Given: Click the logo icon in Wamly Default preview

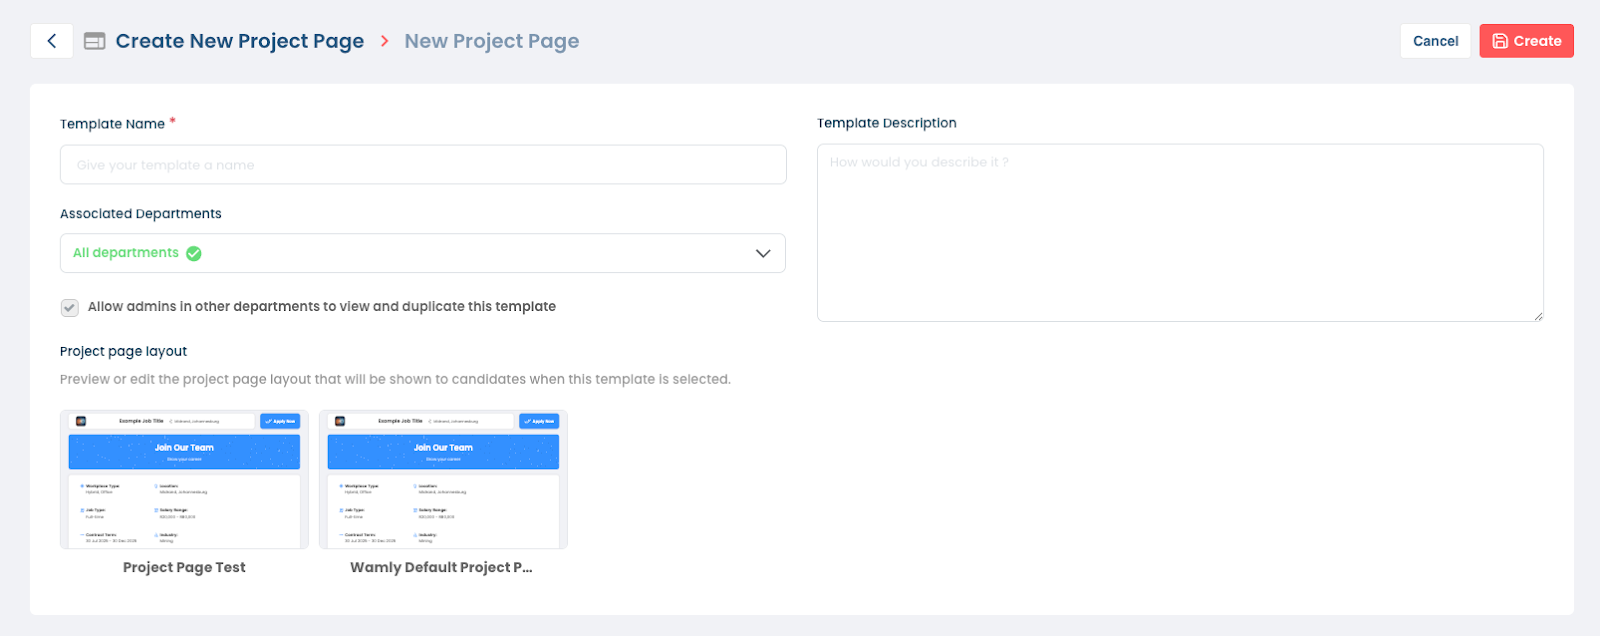Looking at the screenshot, I should [x=340, y=421].
